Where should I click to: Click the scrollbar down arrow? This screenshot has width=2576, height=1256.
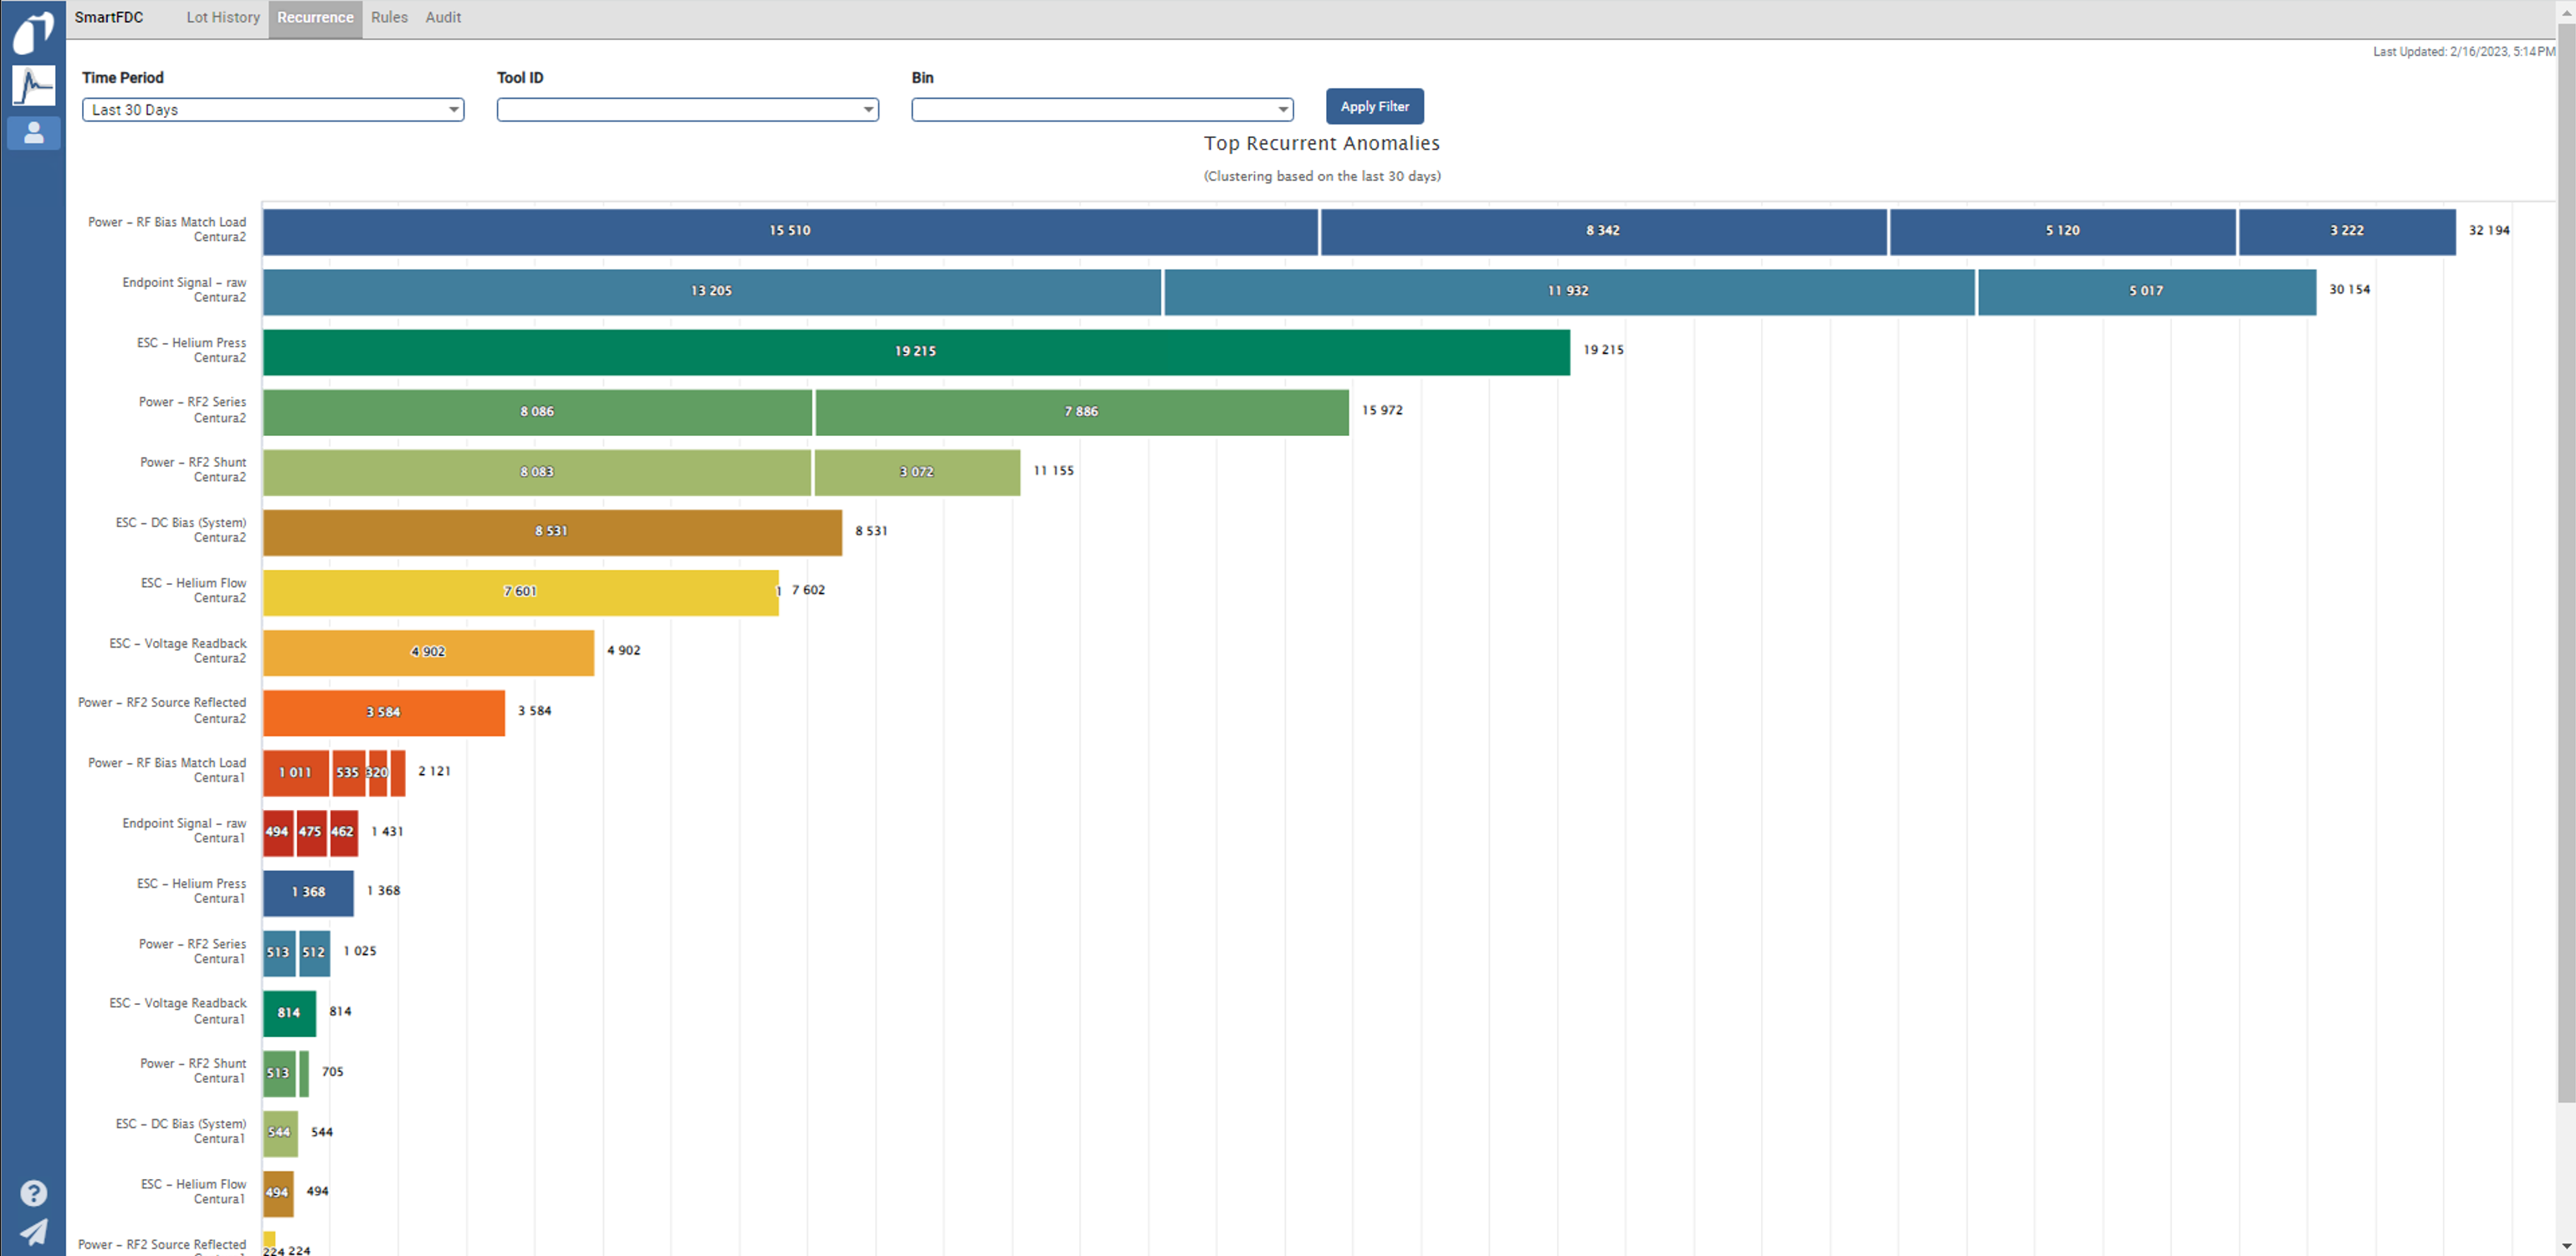coord(2566,1247)
